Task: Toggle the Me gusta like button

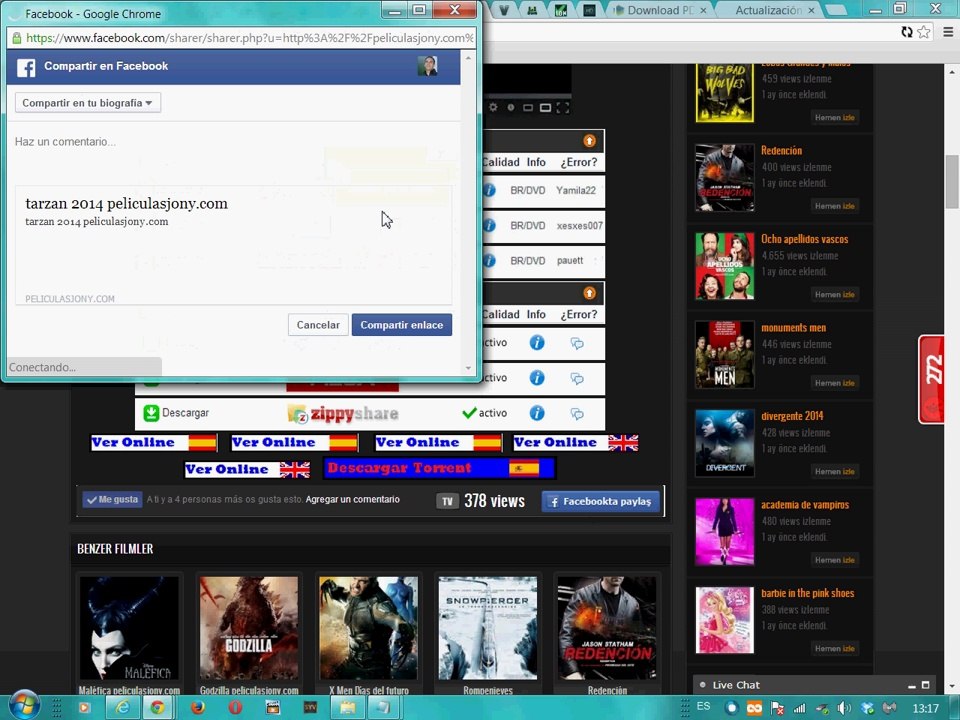Action: point(113,500)
